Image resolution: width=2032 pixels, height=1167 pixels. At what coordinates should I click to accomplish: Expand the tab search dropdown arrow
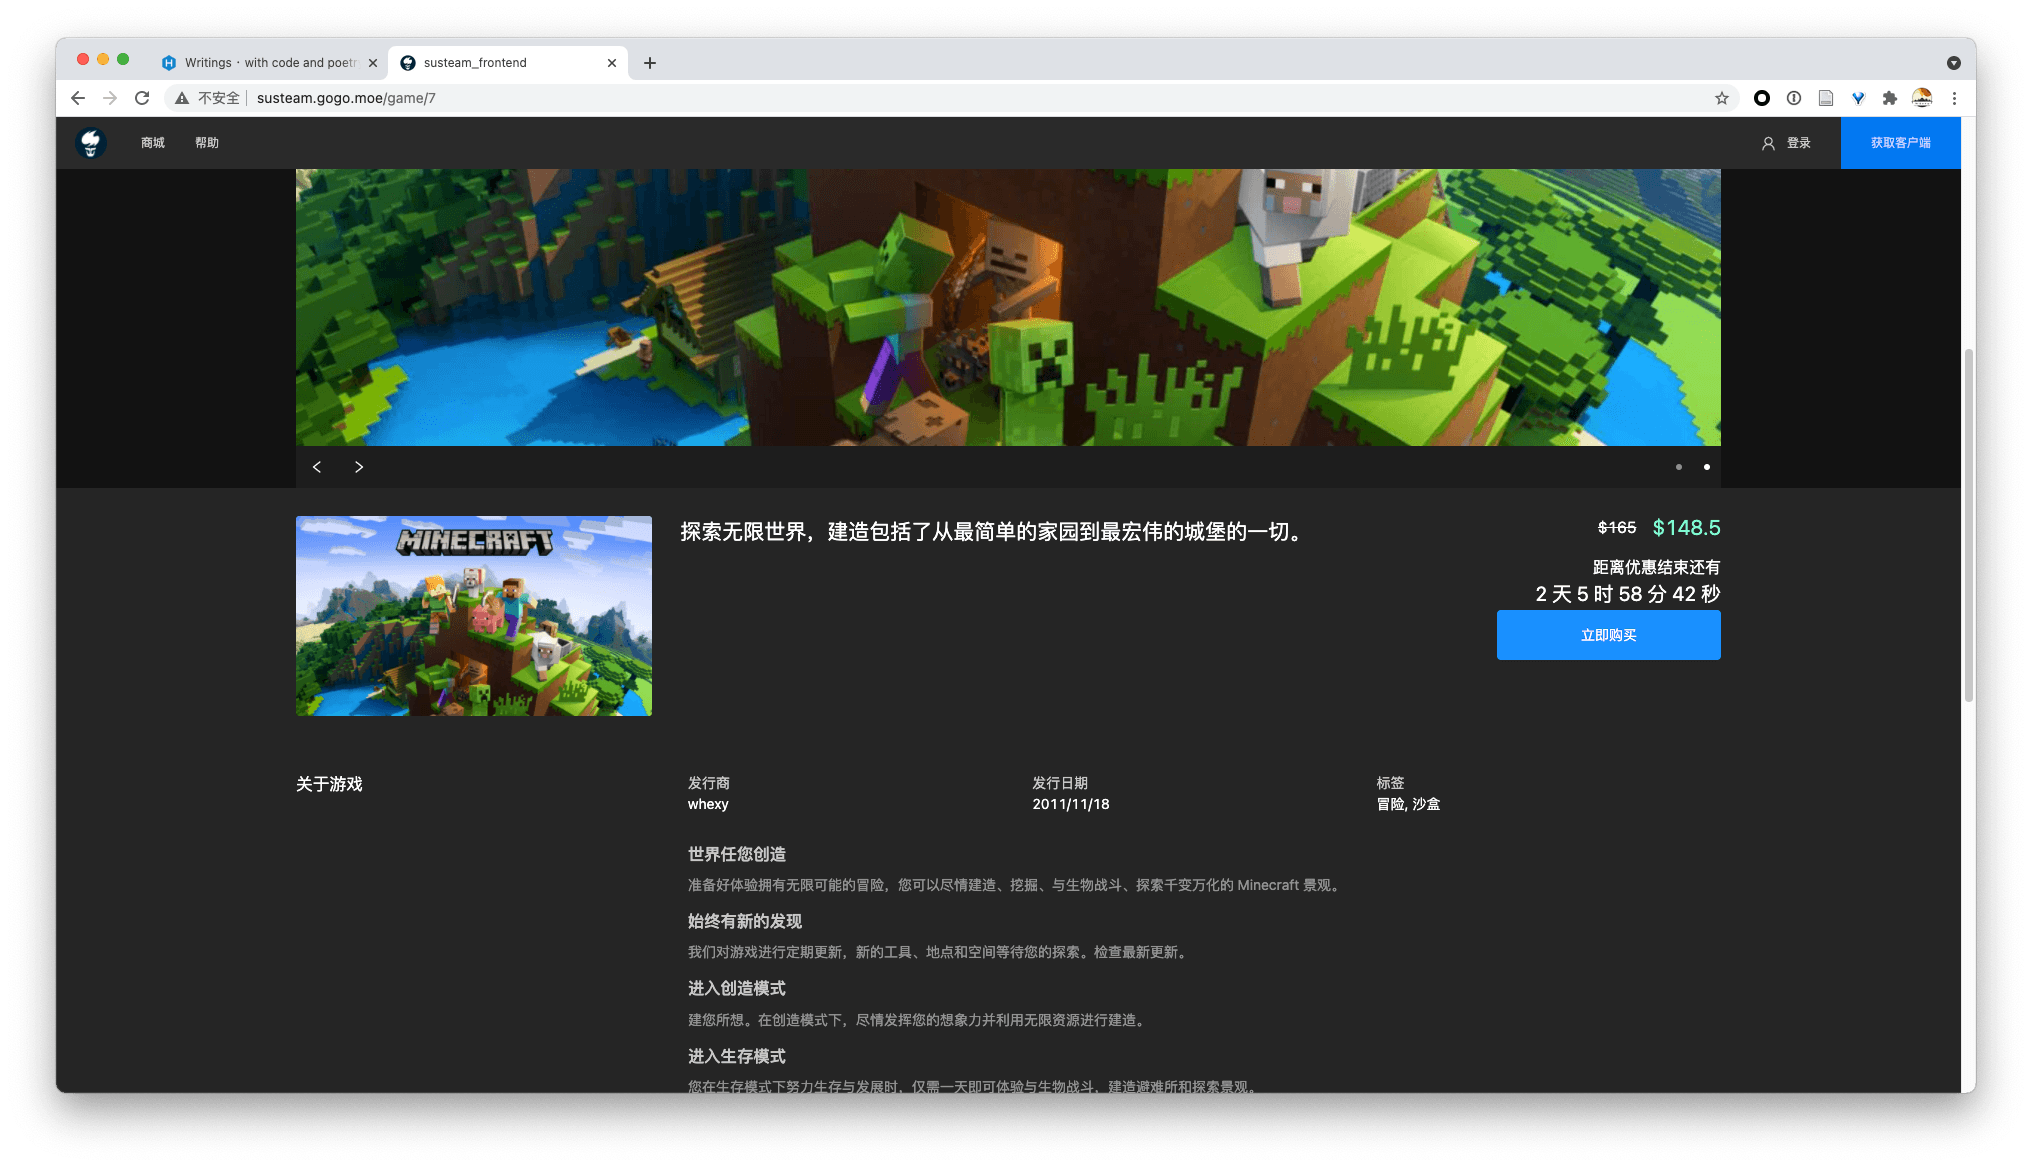[1953, 63]
